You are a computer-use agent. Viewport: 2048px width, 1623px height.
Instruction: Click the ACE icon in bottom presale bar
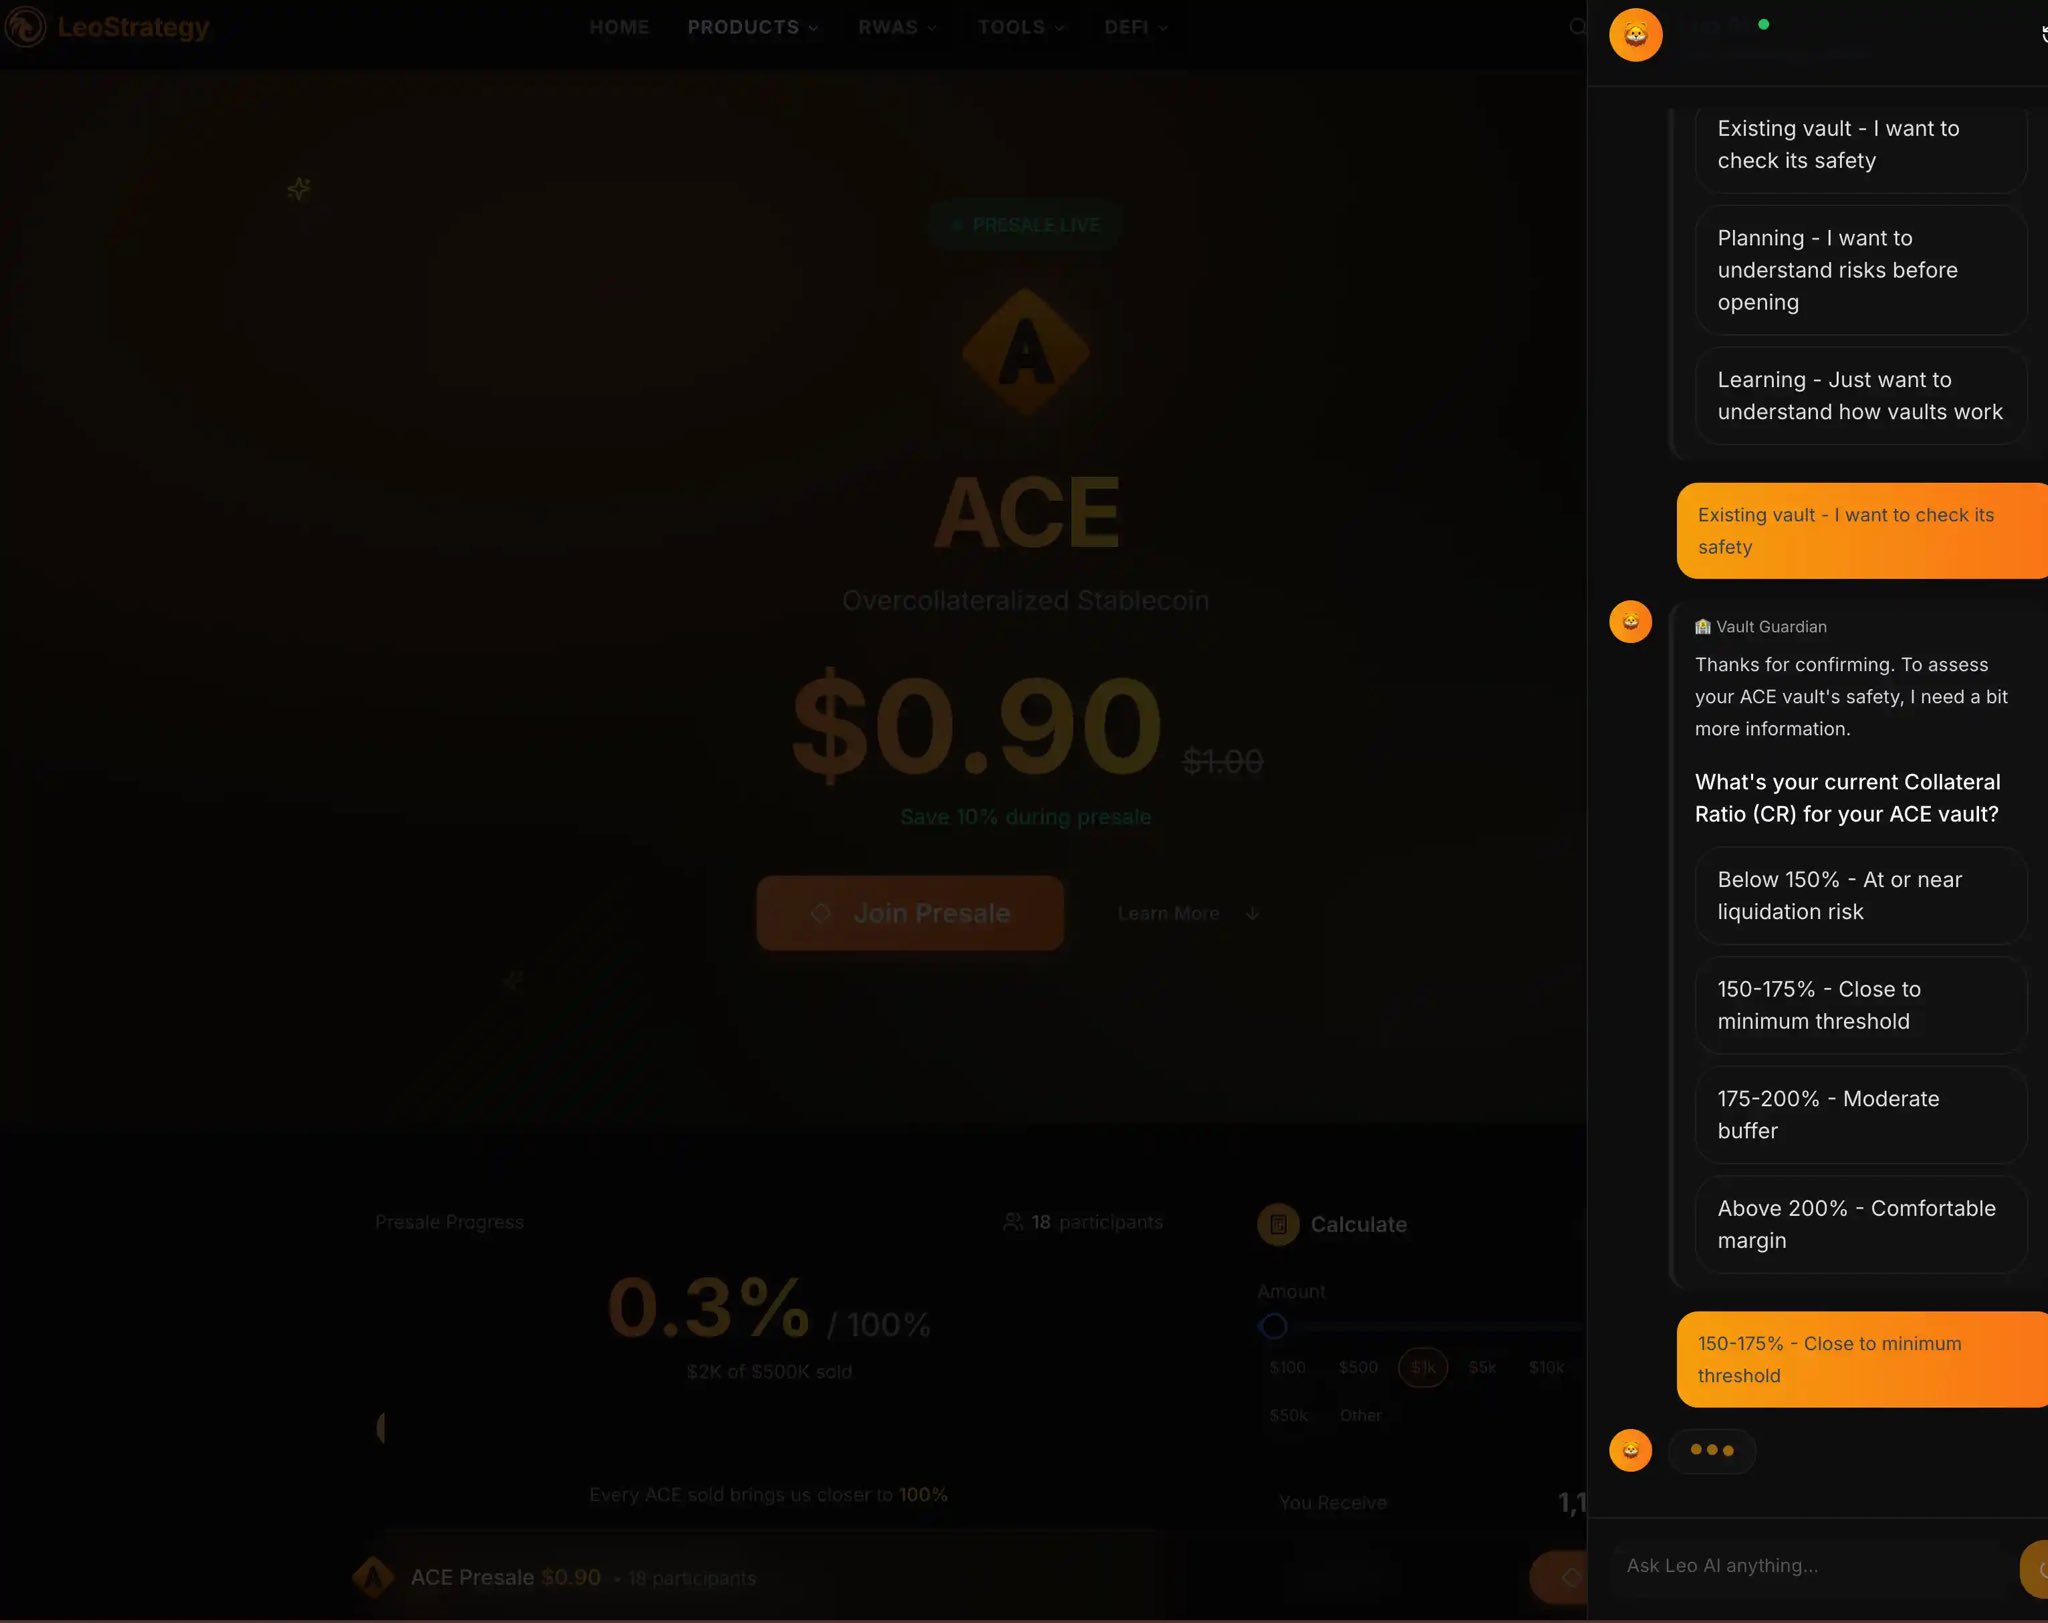click(373, 1578)
